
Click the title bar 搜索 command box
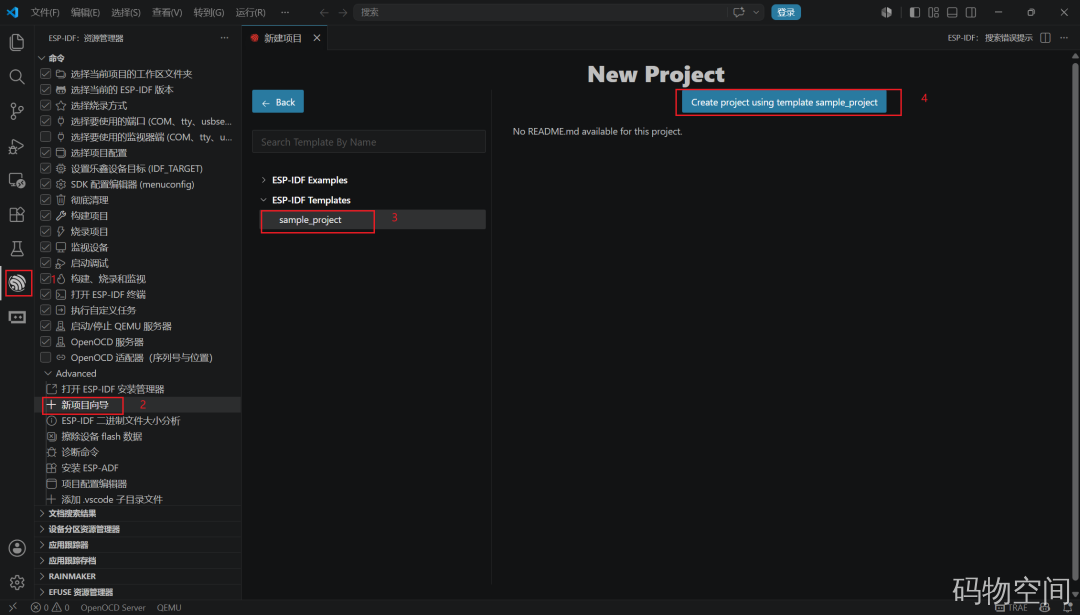541,12
